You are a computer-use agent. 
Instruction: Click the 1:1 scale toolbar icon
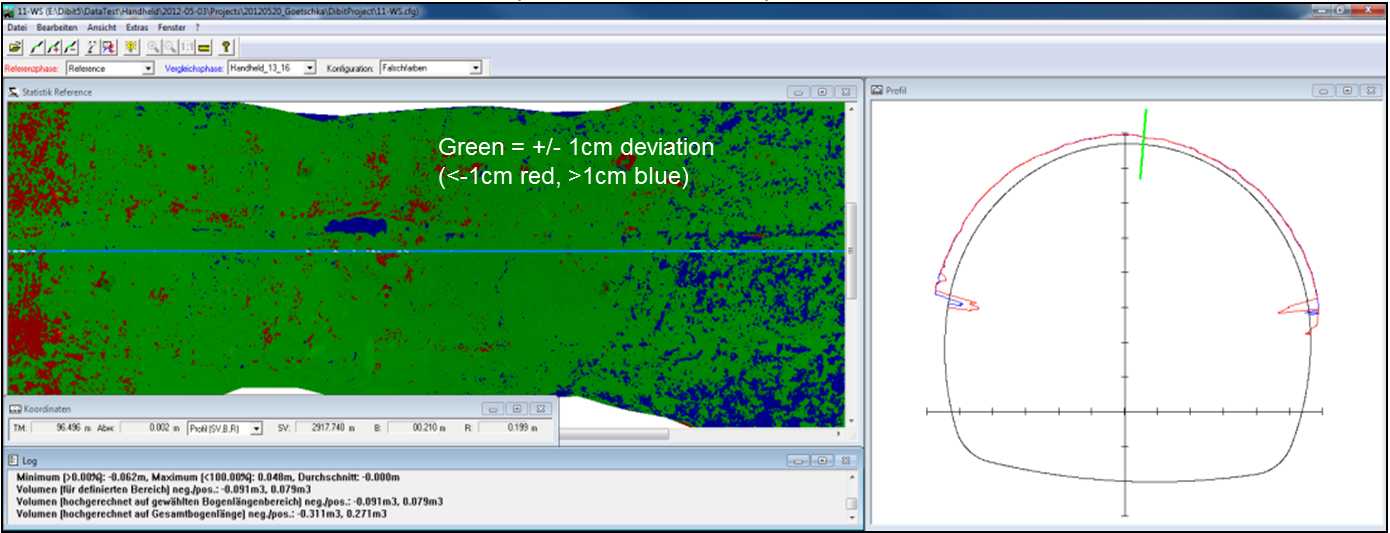click(x=186, y=47)
